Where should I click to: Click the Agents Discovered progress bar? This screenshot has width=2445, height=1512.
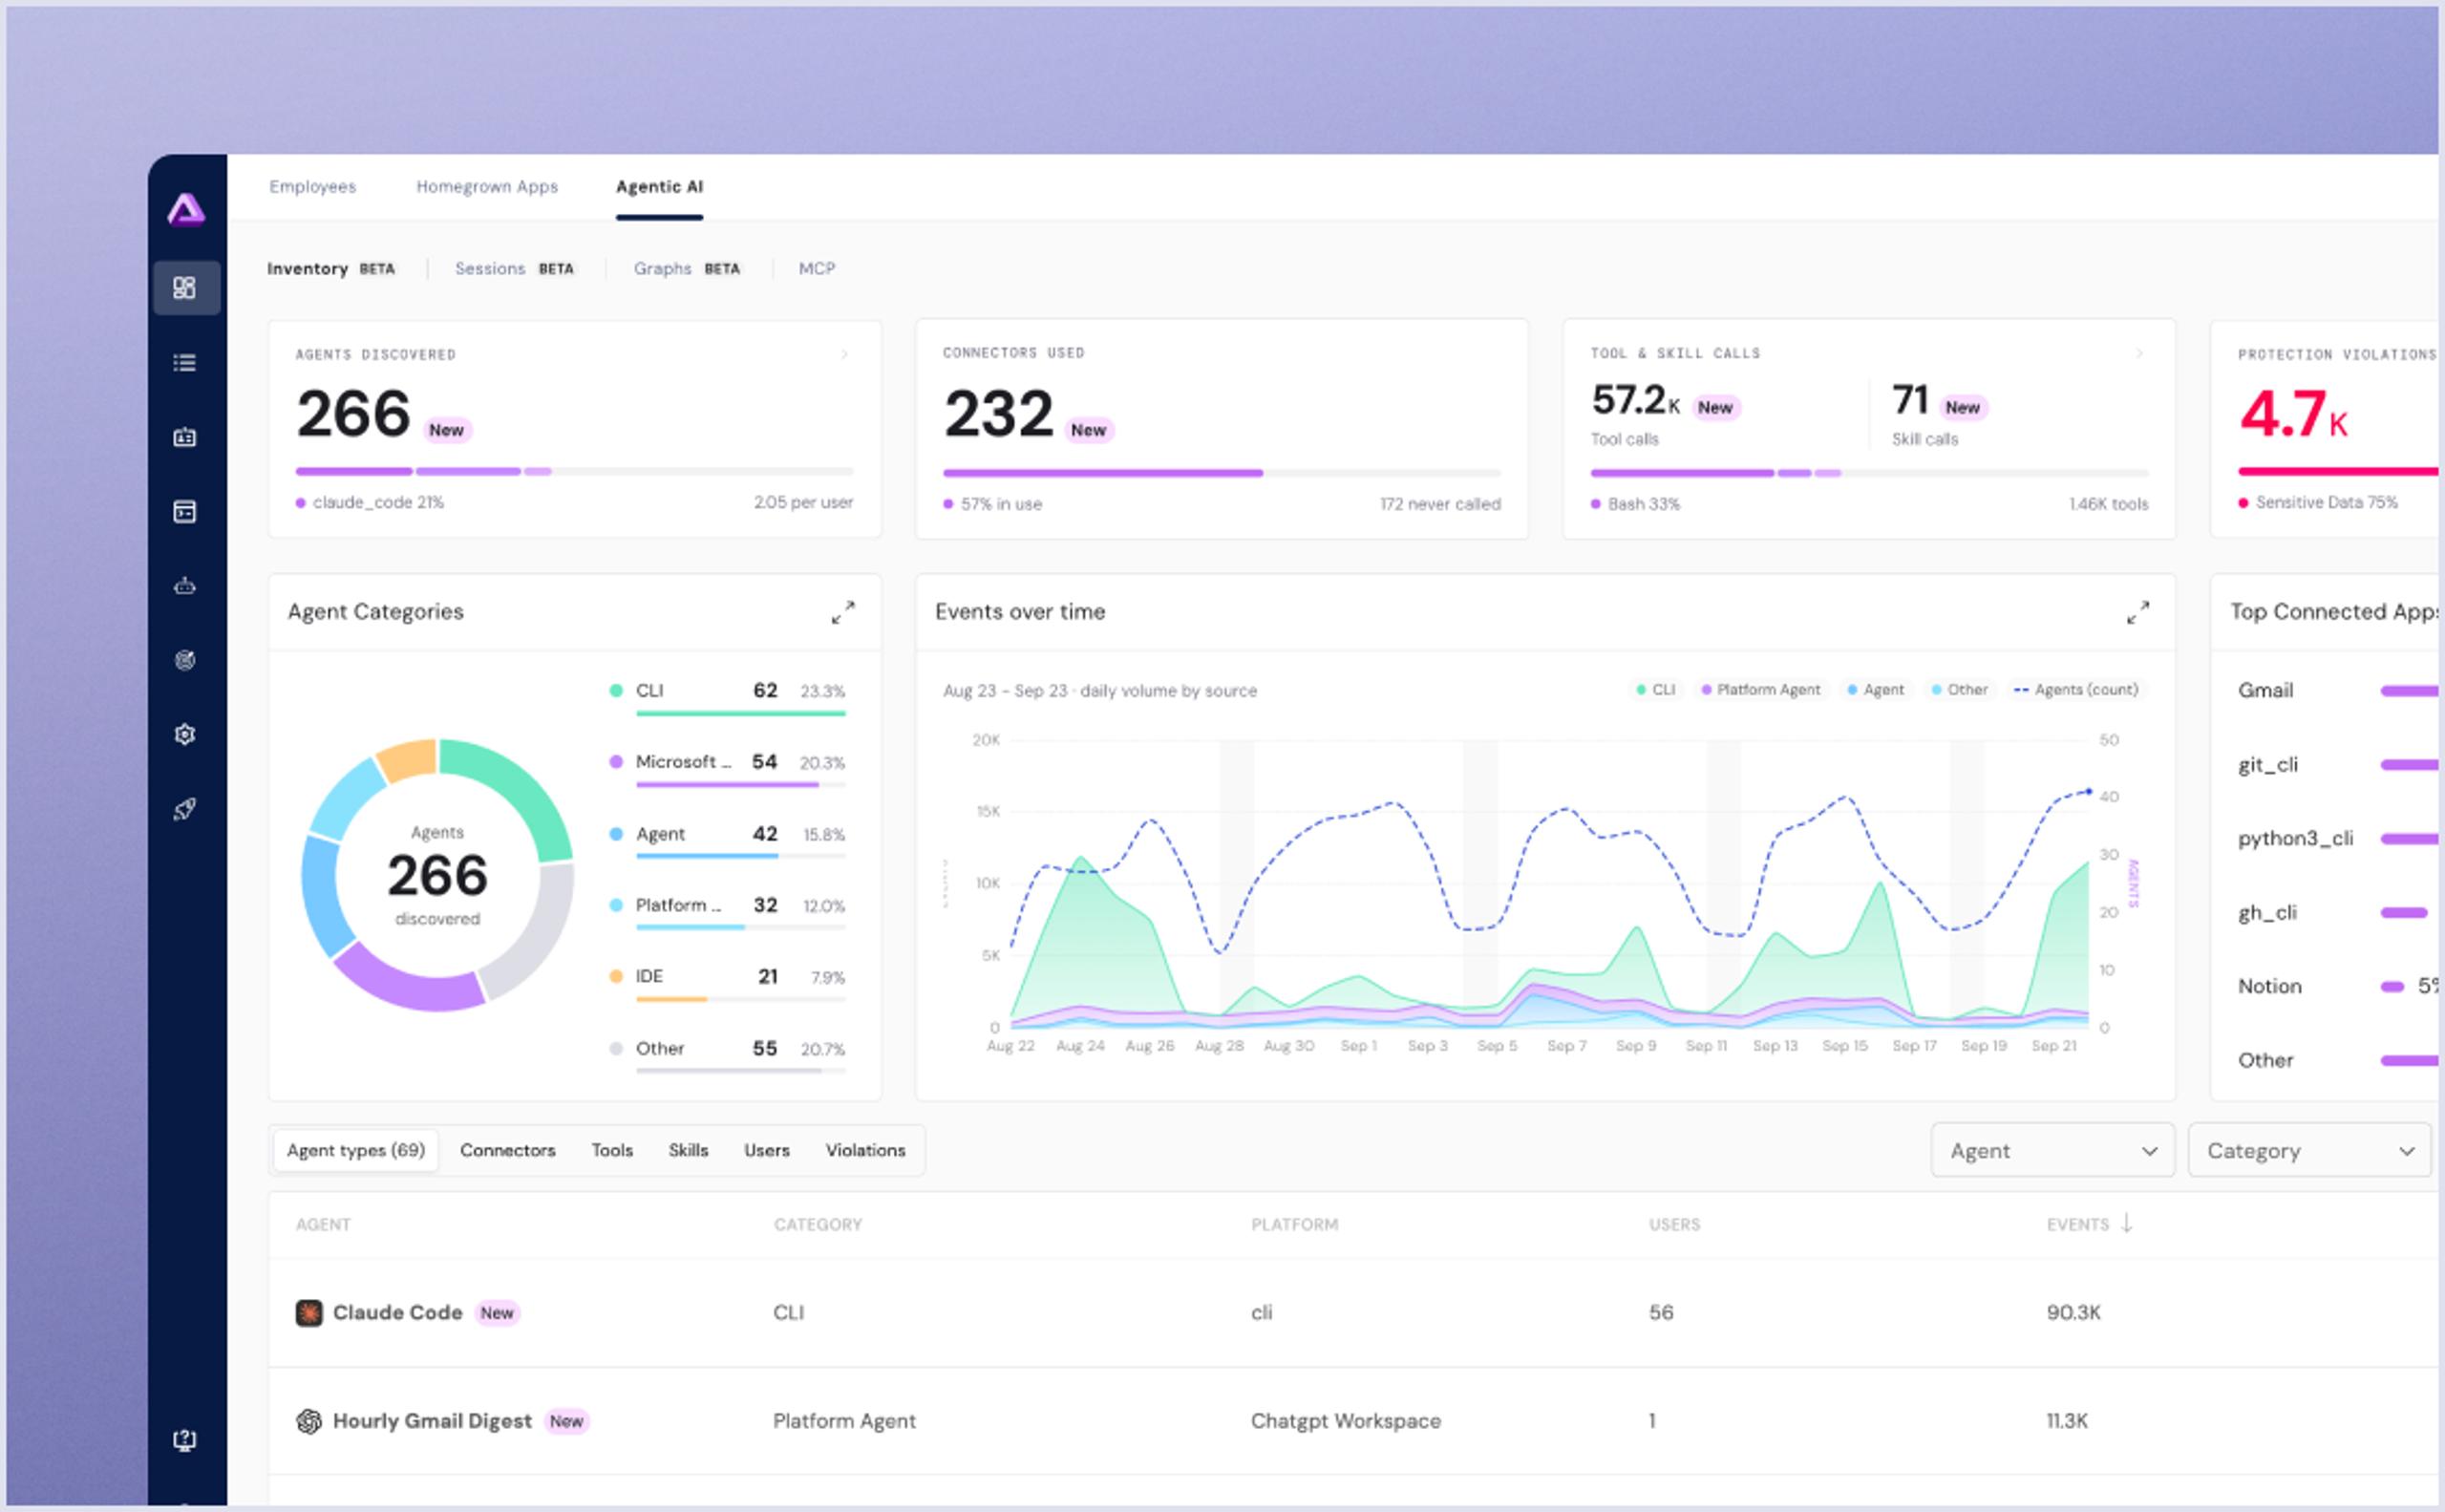tap(574, 471)
